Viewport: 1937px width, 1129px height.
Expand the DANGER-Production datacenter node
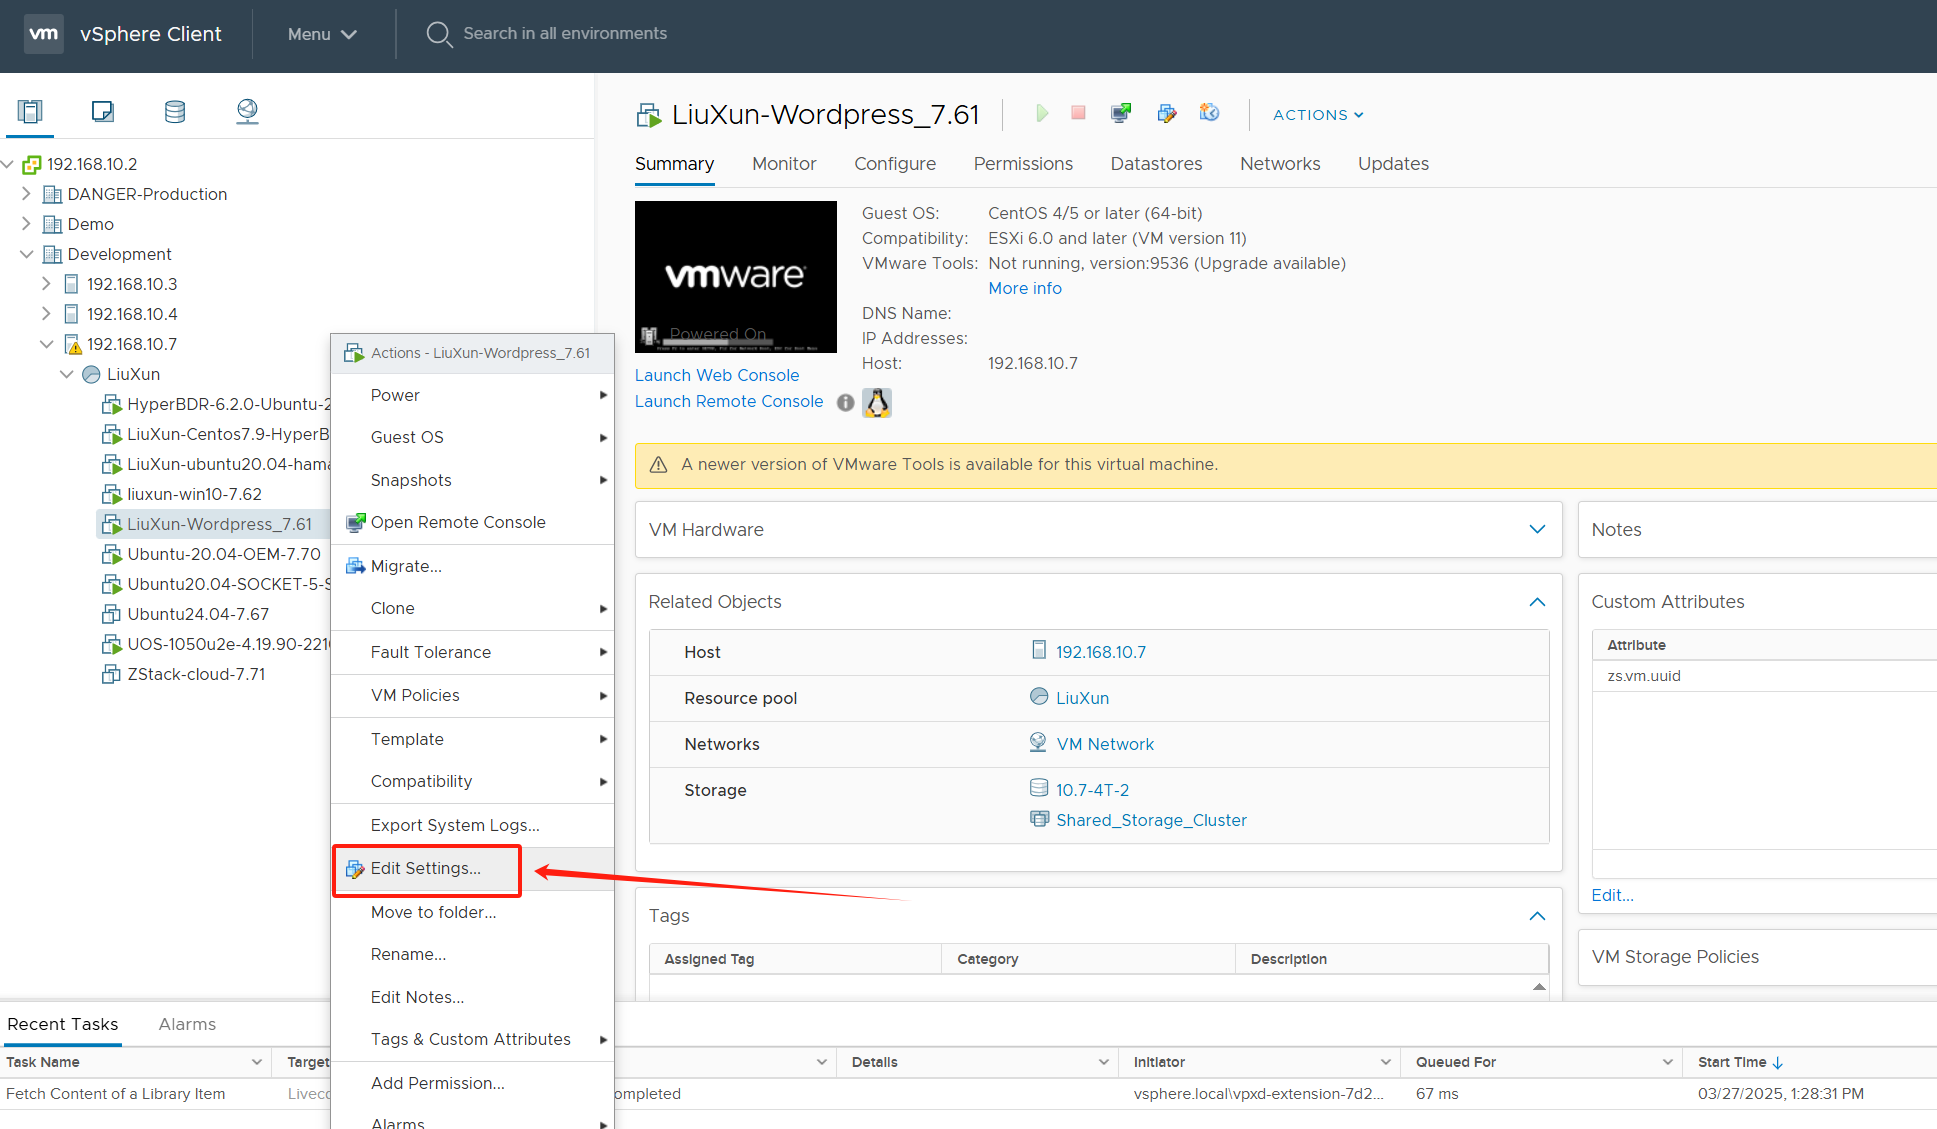26,193
